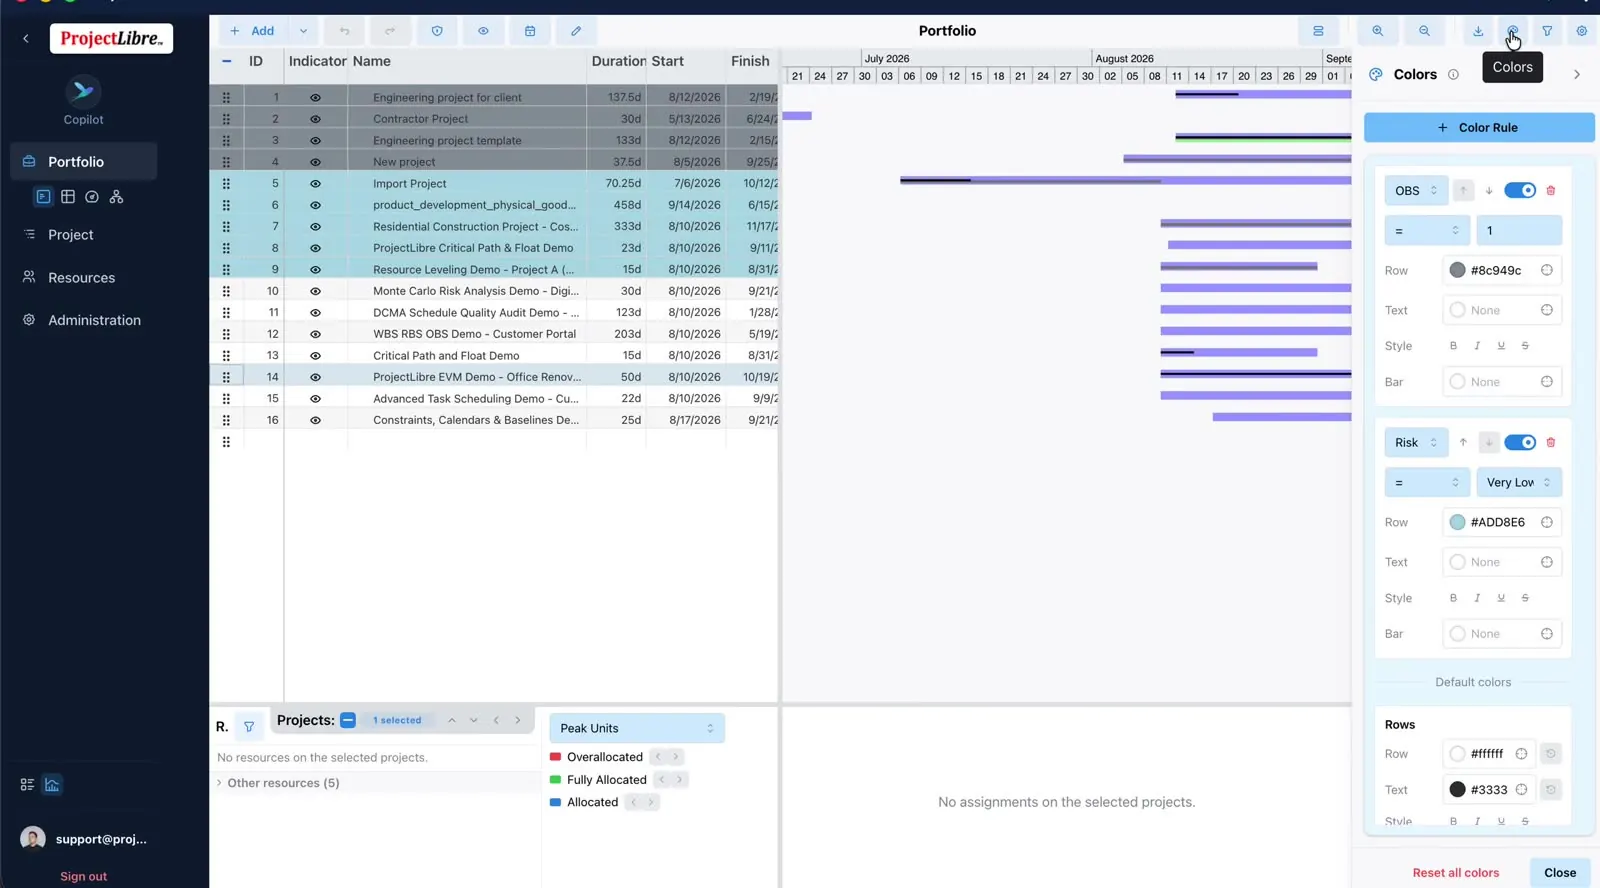The height and width of the screenshot is (888, 1600).
Task: Click the histogram chart icon in bottom sidebar
Action: point(52,785)
